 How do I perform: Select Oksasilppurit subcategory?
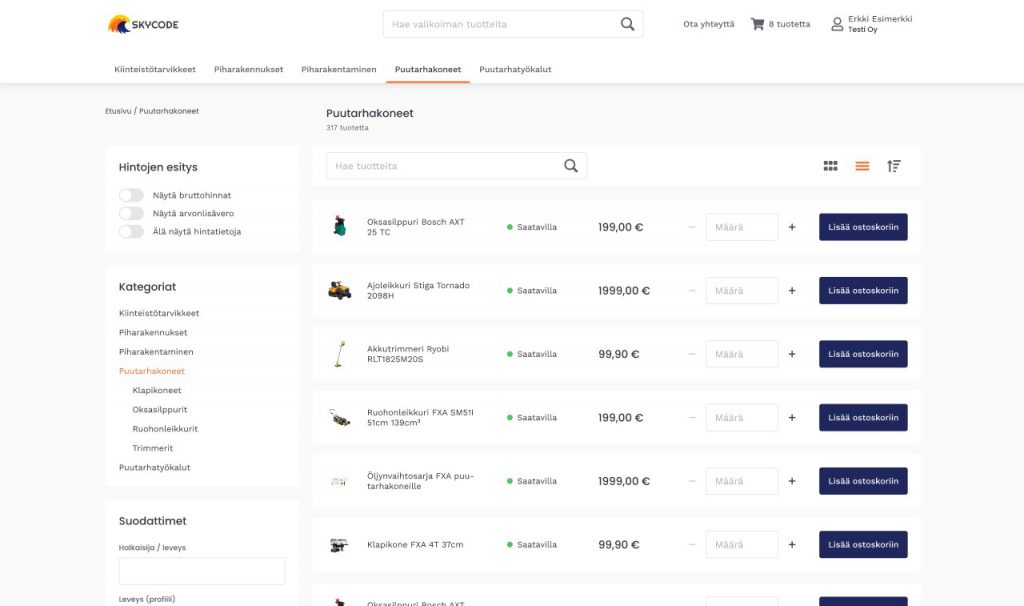(159, 409)
